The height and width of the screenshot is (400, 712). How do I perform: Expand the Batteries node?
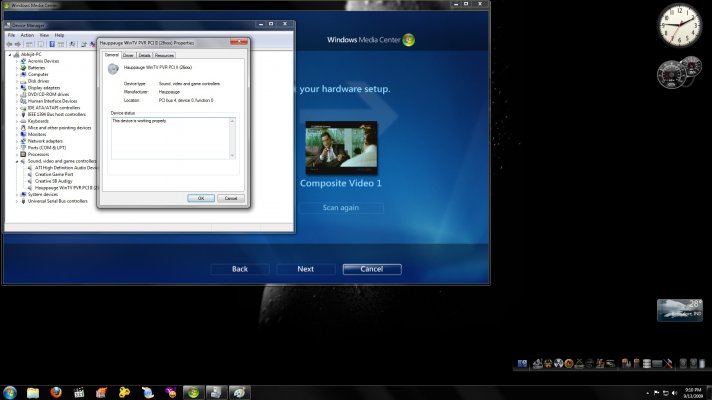click(17, 68)
